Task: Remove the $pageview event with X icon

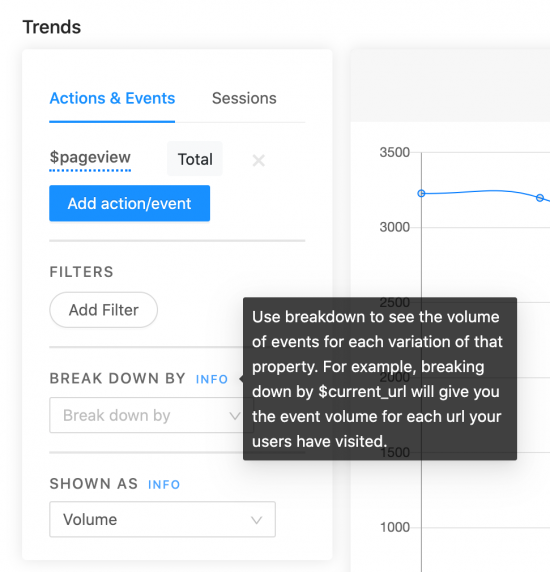Action: (x=259, y=160)
